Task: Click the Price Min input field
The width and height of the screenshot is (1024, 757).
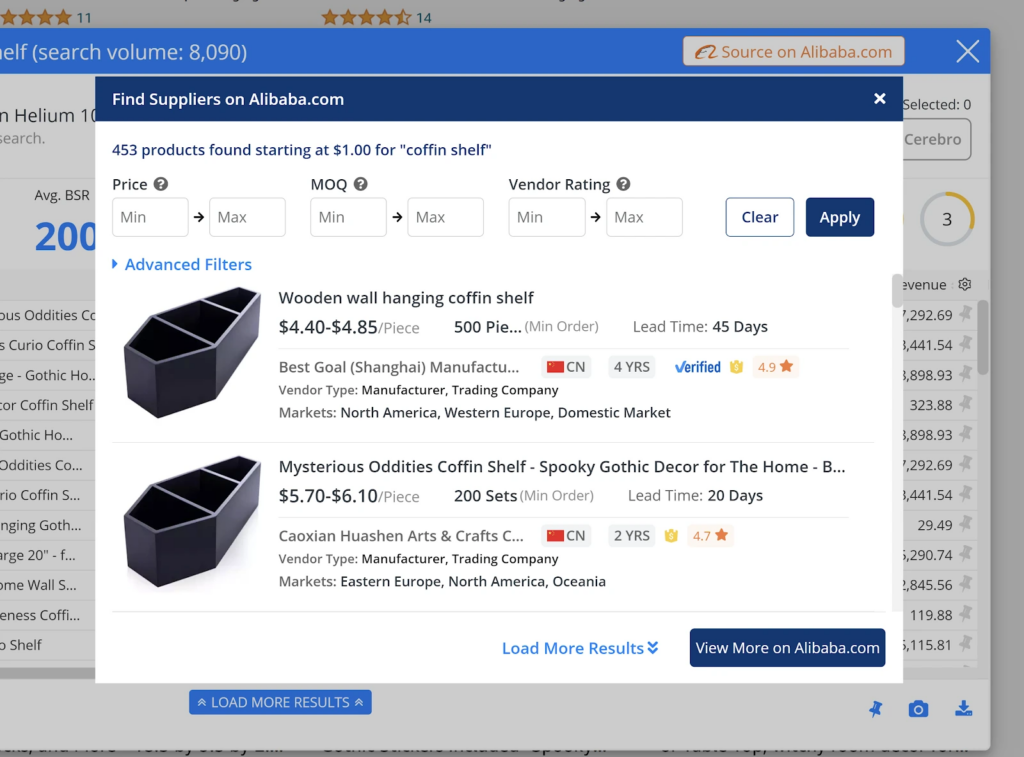Action: click(150, 217)
